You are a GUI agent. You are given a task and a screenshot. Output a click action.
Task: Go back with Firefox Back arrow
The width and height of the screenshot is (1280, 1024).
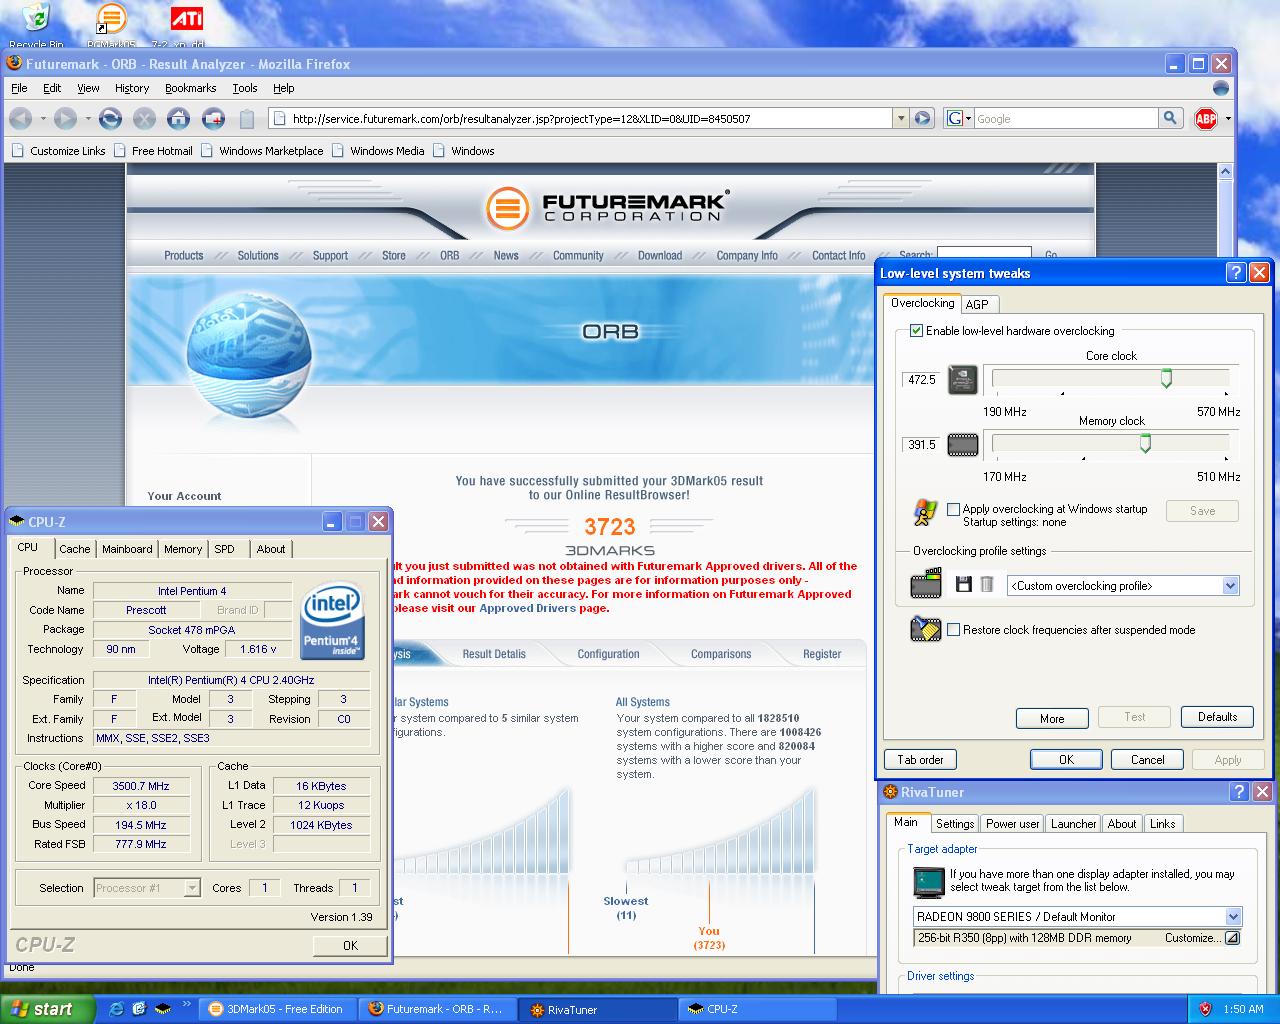pos(21,119)
